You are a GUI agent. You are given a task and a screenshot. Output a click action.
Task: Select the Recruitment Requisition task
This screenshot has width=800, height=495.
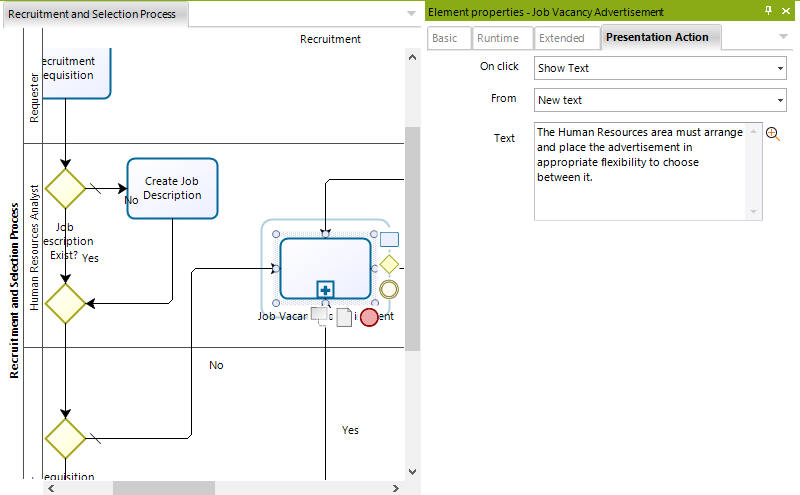pos(77,73)
